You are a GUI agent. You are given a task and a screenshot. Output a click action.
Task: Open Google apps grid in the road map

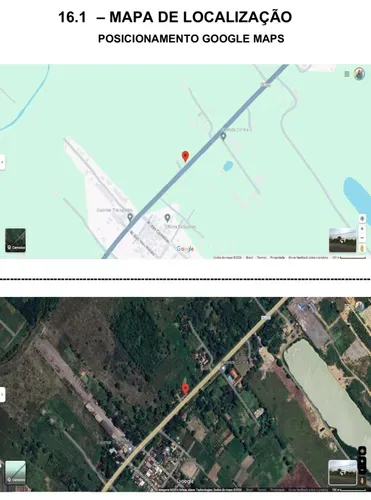click(347, 74)
